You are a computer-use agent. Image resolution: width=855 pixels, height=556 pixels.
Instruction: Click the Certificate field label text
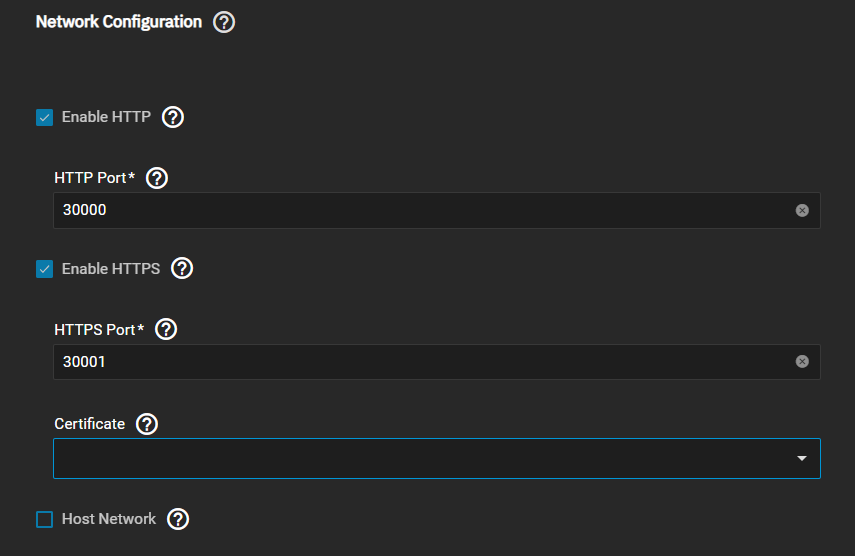89,424
